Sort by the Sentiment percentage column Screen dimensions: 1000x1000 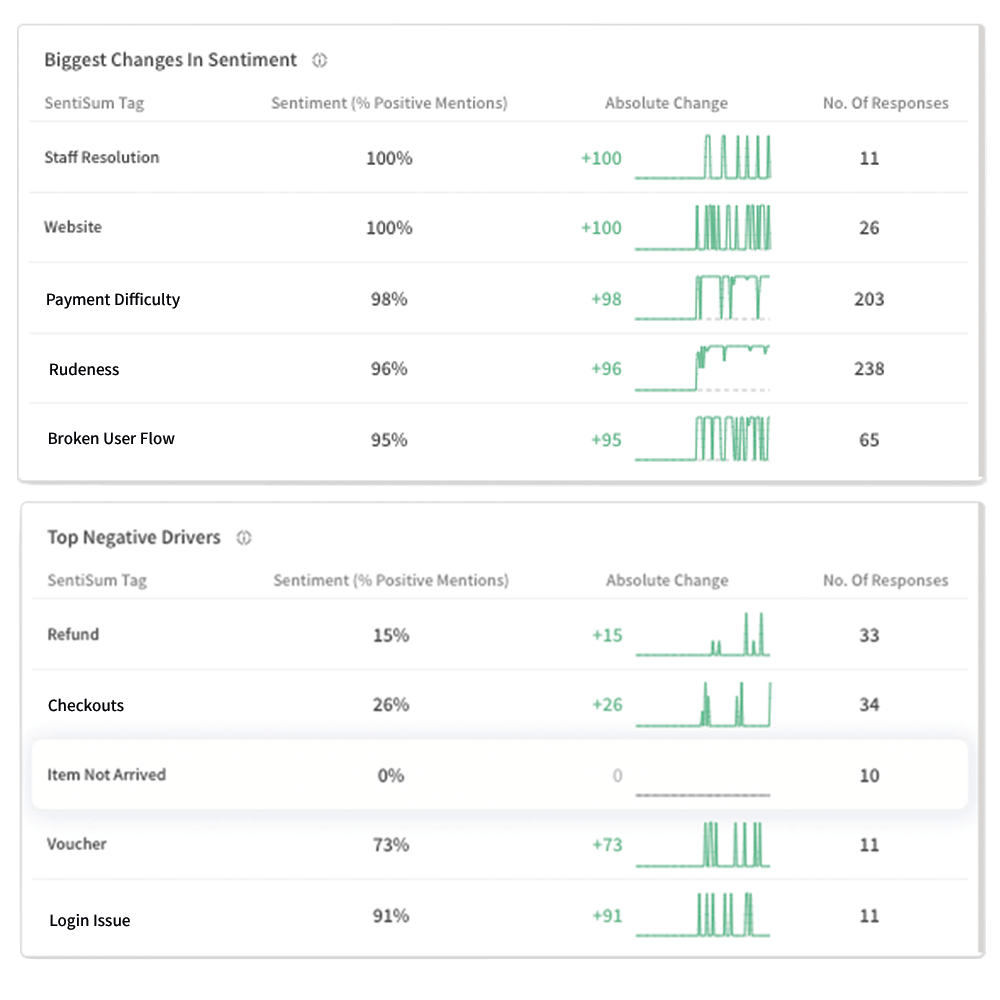(389, 103)
